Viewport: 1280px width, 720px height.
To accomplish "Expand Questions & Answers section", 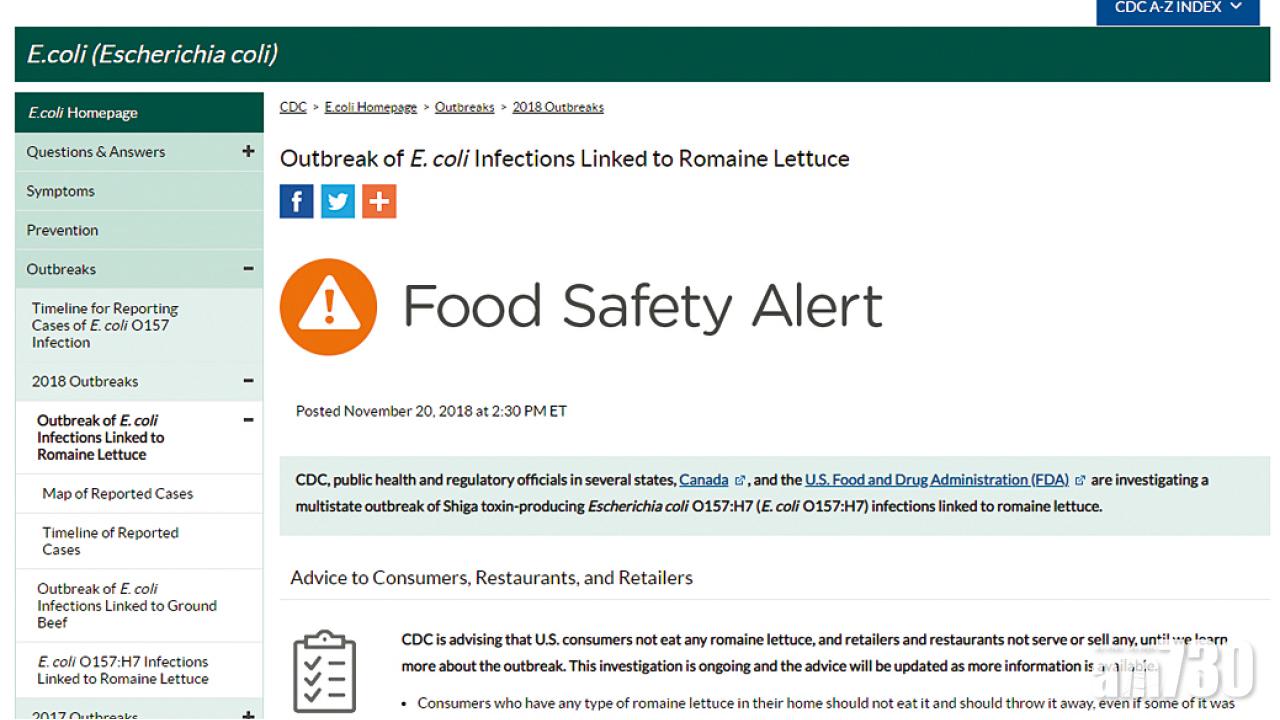I will [x=248, y=152].
